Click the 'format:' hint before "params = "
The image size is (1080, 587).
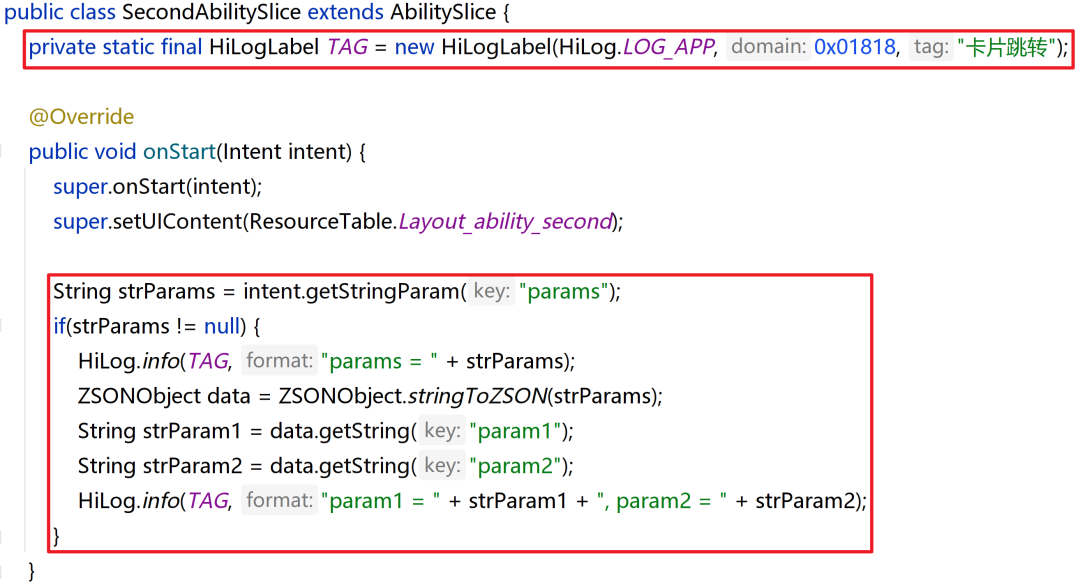pyautogui.click(x=280, y=361)
